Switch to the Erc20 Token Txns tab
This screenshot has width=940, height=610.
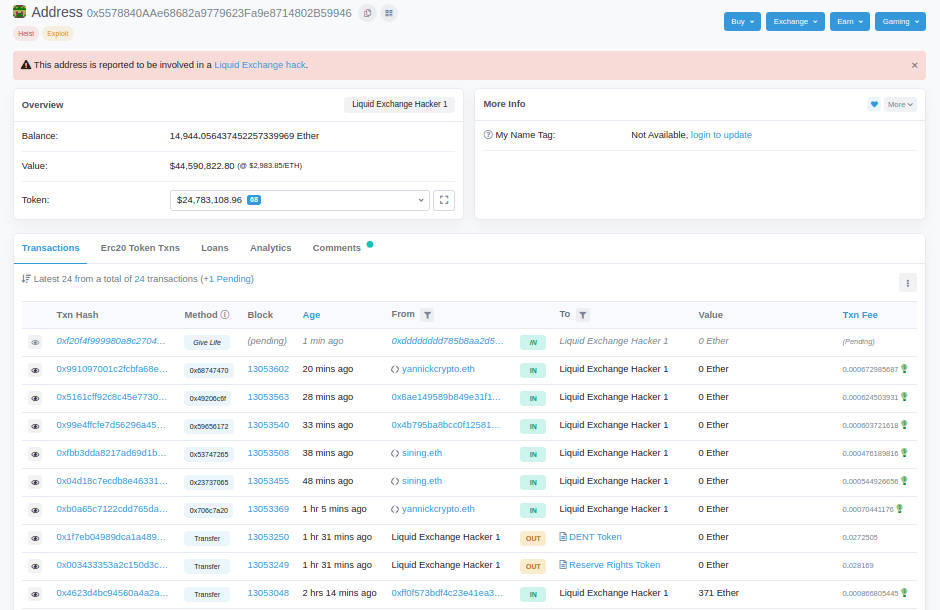click(140, 248)
